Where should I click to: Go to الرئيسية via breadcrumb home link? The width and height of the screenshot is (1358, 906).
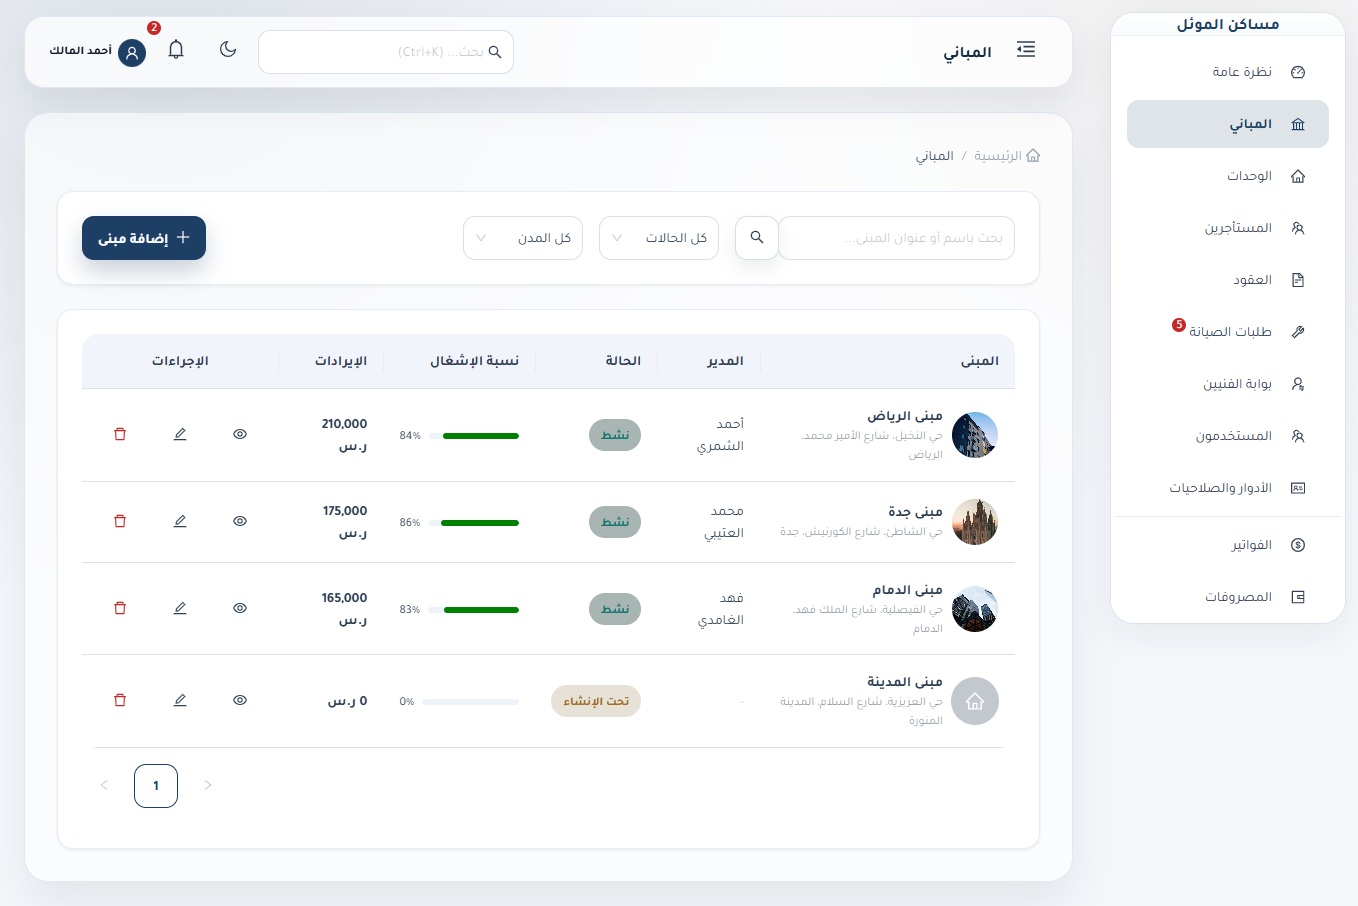1007,156
